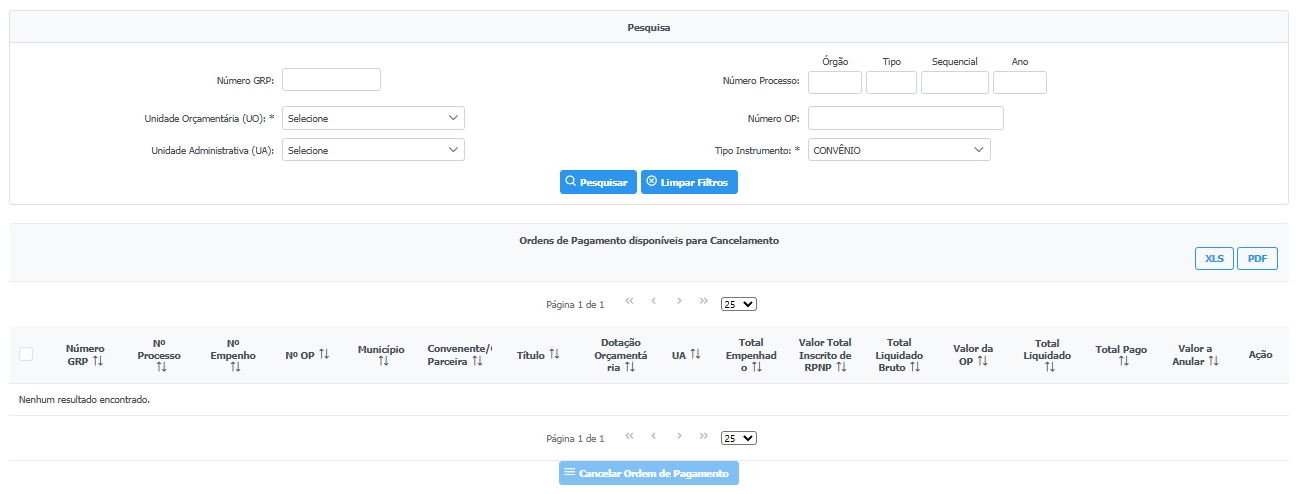This screenshot has width=1314, height=494.
Task: Export results using XLS button
Action: click(1214, 258)
